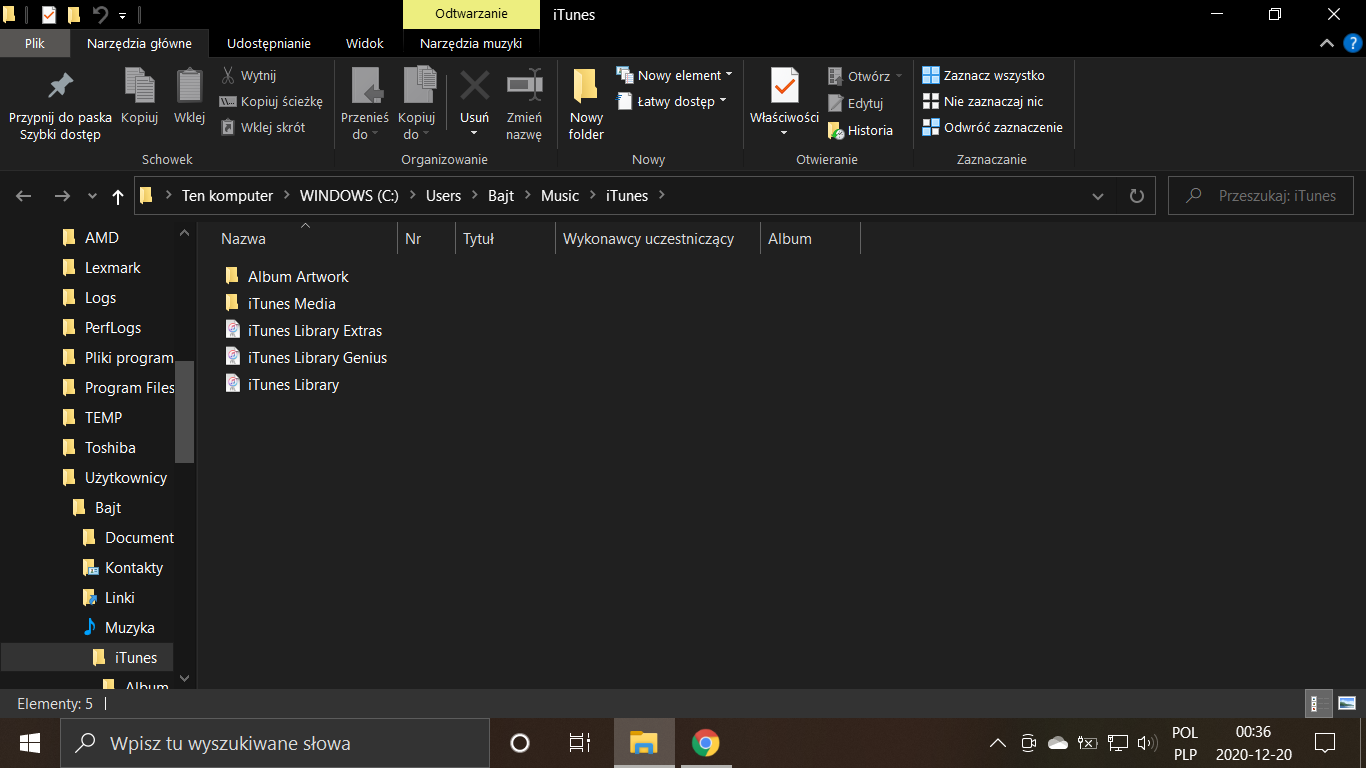Screen dimensions: 1366x768
Task: Select the Odtwarzanie contextual tab
Action: [471, 14]
